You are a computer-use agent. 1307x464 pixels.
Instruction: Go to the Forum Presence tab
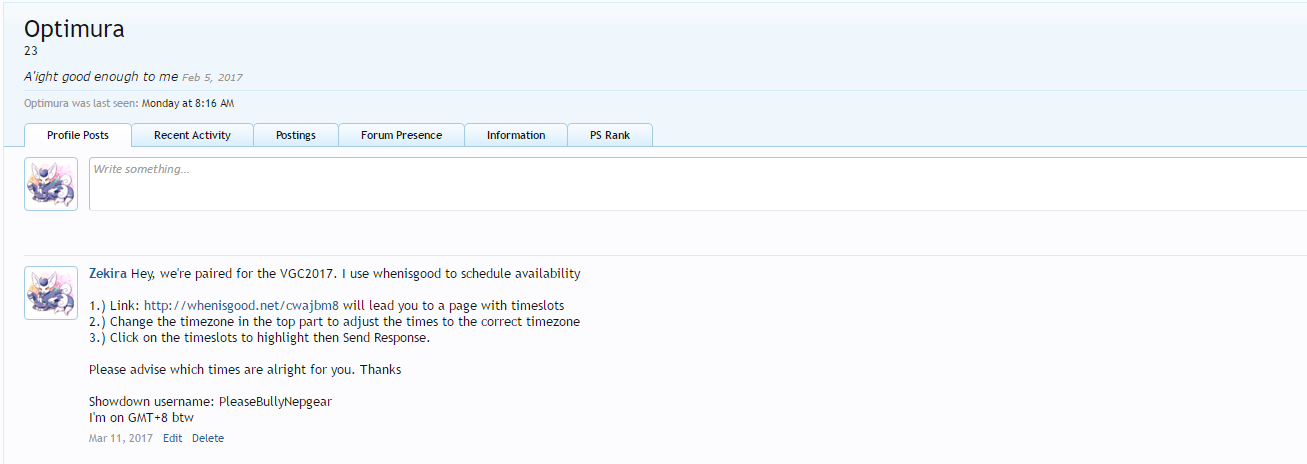coord(401,135)
